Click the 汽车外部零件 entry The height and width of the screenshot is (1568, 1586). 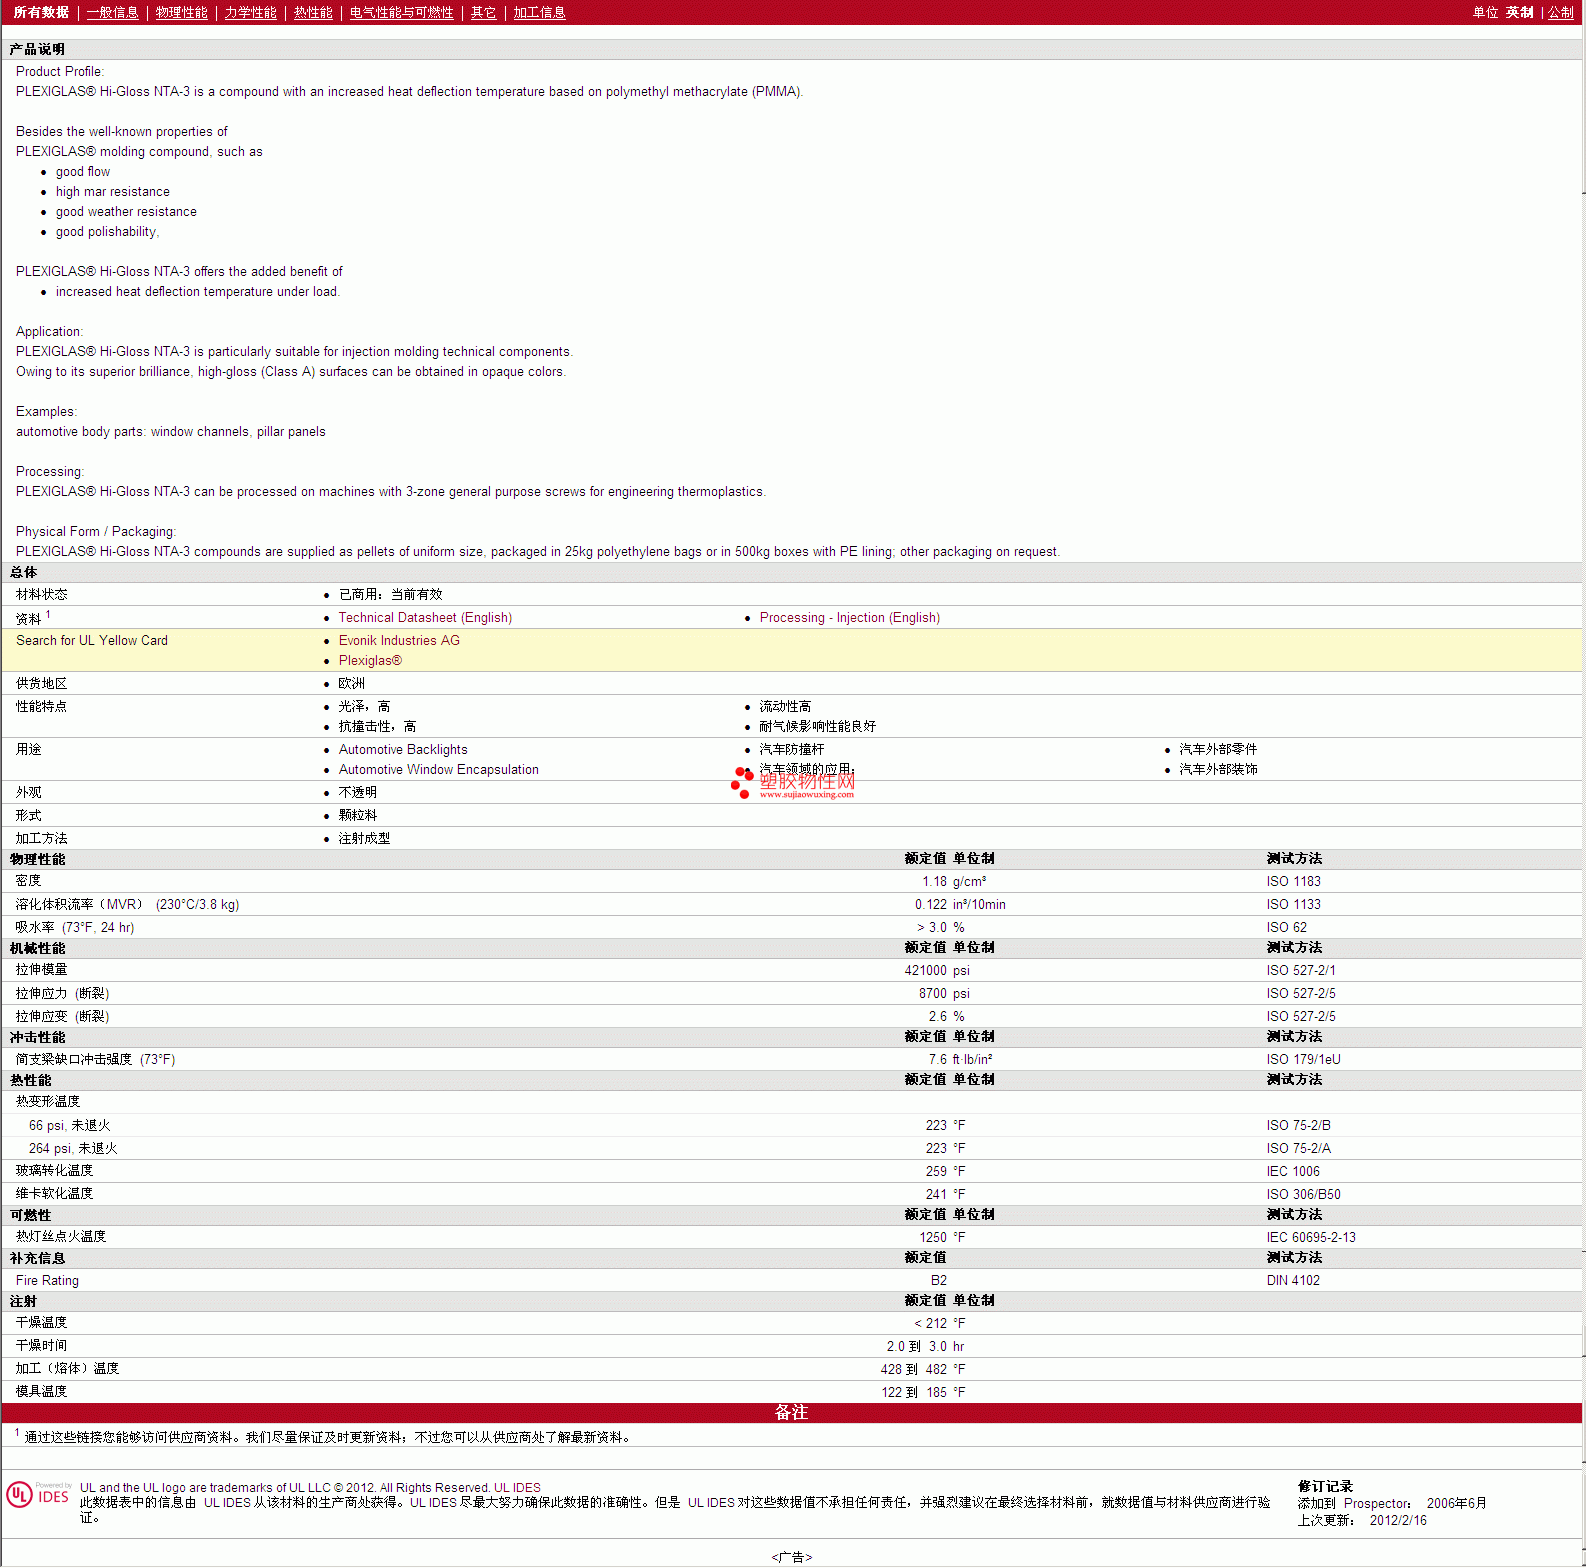pos(1218,750)
